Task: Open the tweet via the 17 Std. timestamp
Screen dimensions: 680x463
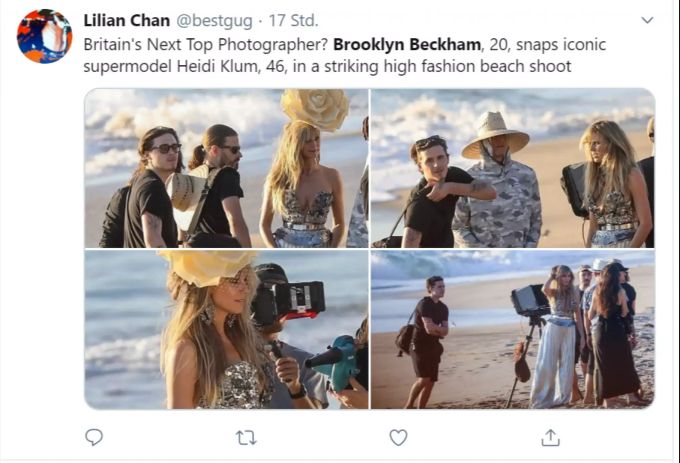Action: tap(293, 20)
